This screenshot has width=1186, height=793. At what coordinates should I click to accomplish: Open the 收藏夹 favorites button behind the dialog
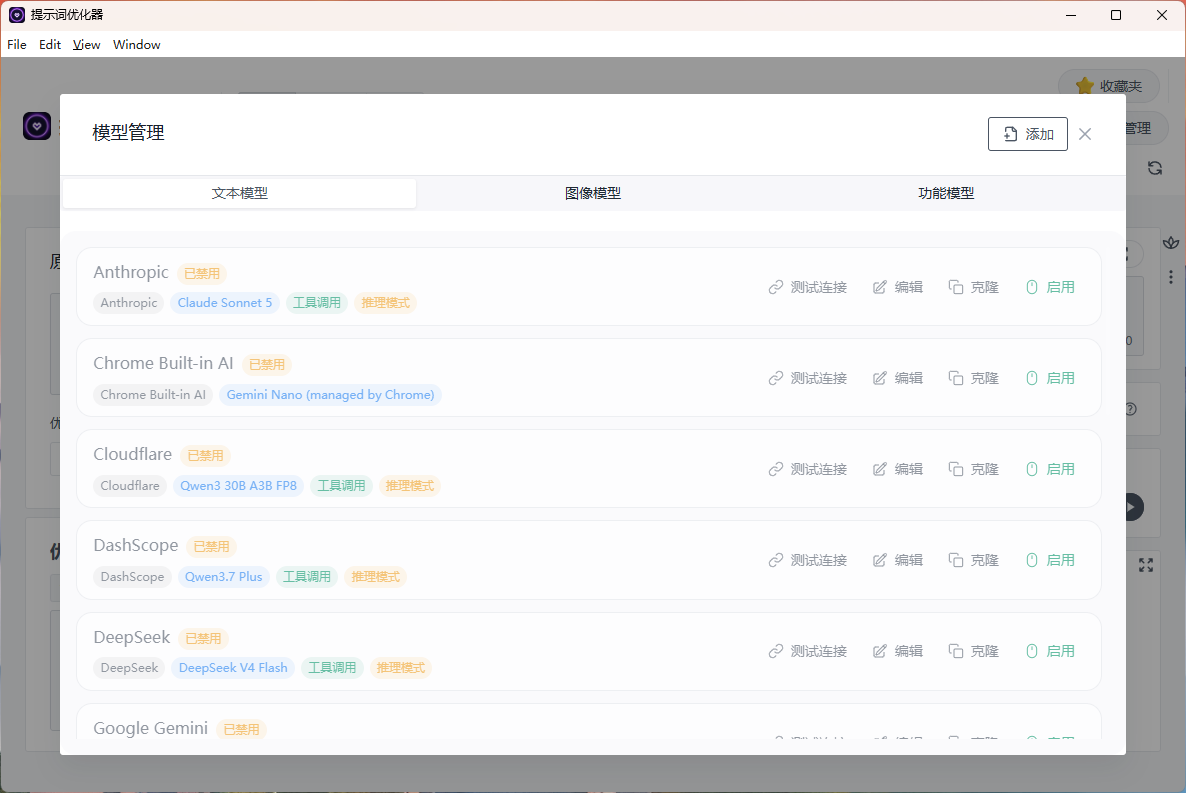pos(1109,86)
